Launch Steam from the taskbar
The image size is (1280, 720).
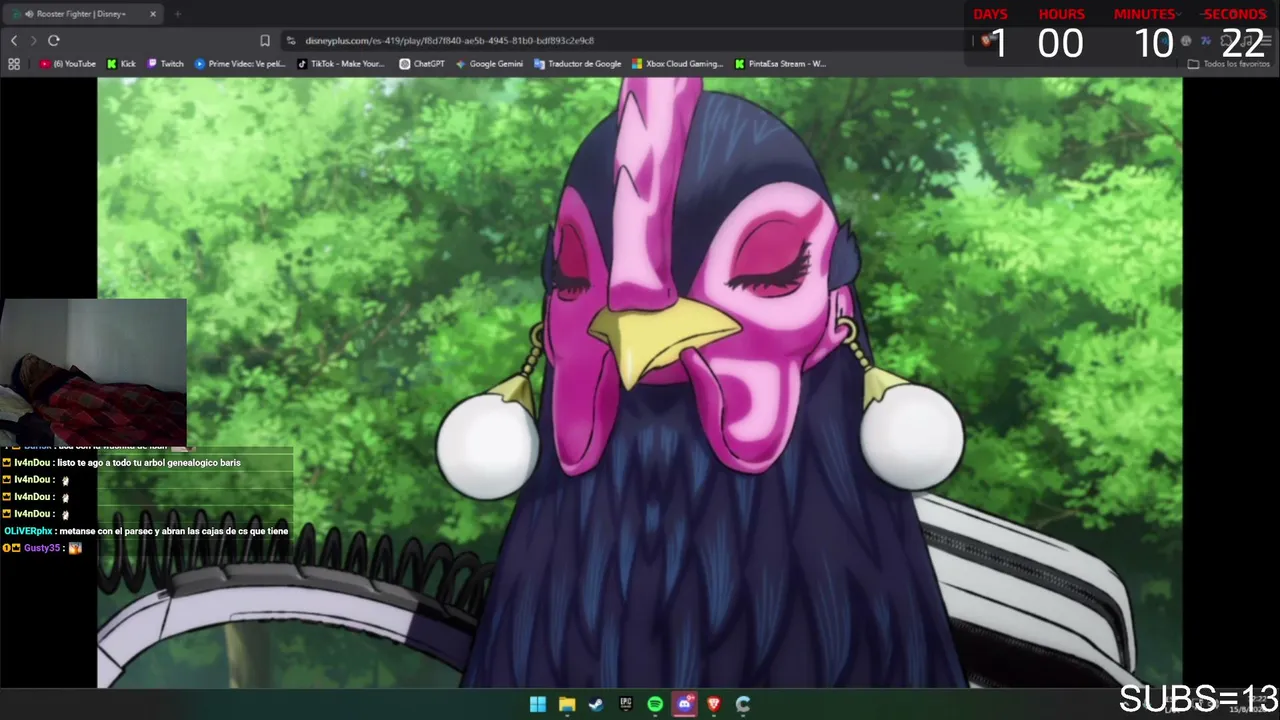tap(596, 704)
